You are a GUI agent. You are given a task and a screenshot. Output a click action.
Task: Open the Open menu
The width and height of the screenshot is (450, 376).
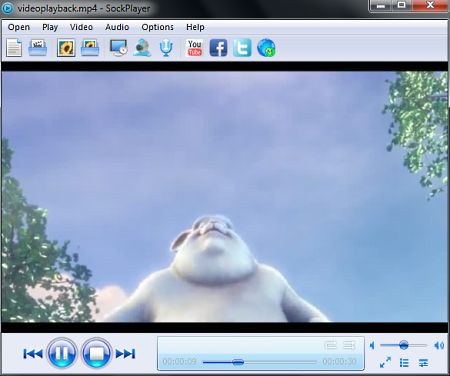point(19,27)
